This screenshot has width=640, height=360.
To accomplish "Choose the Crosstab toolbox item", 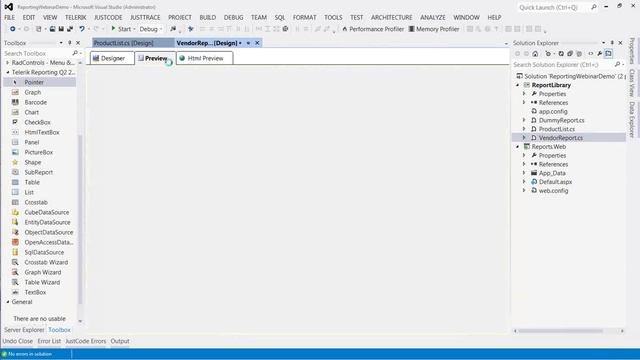I will point(36,202).
